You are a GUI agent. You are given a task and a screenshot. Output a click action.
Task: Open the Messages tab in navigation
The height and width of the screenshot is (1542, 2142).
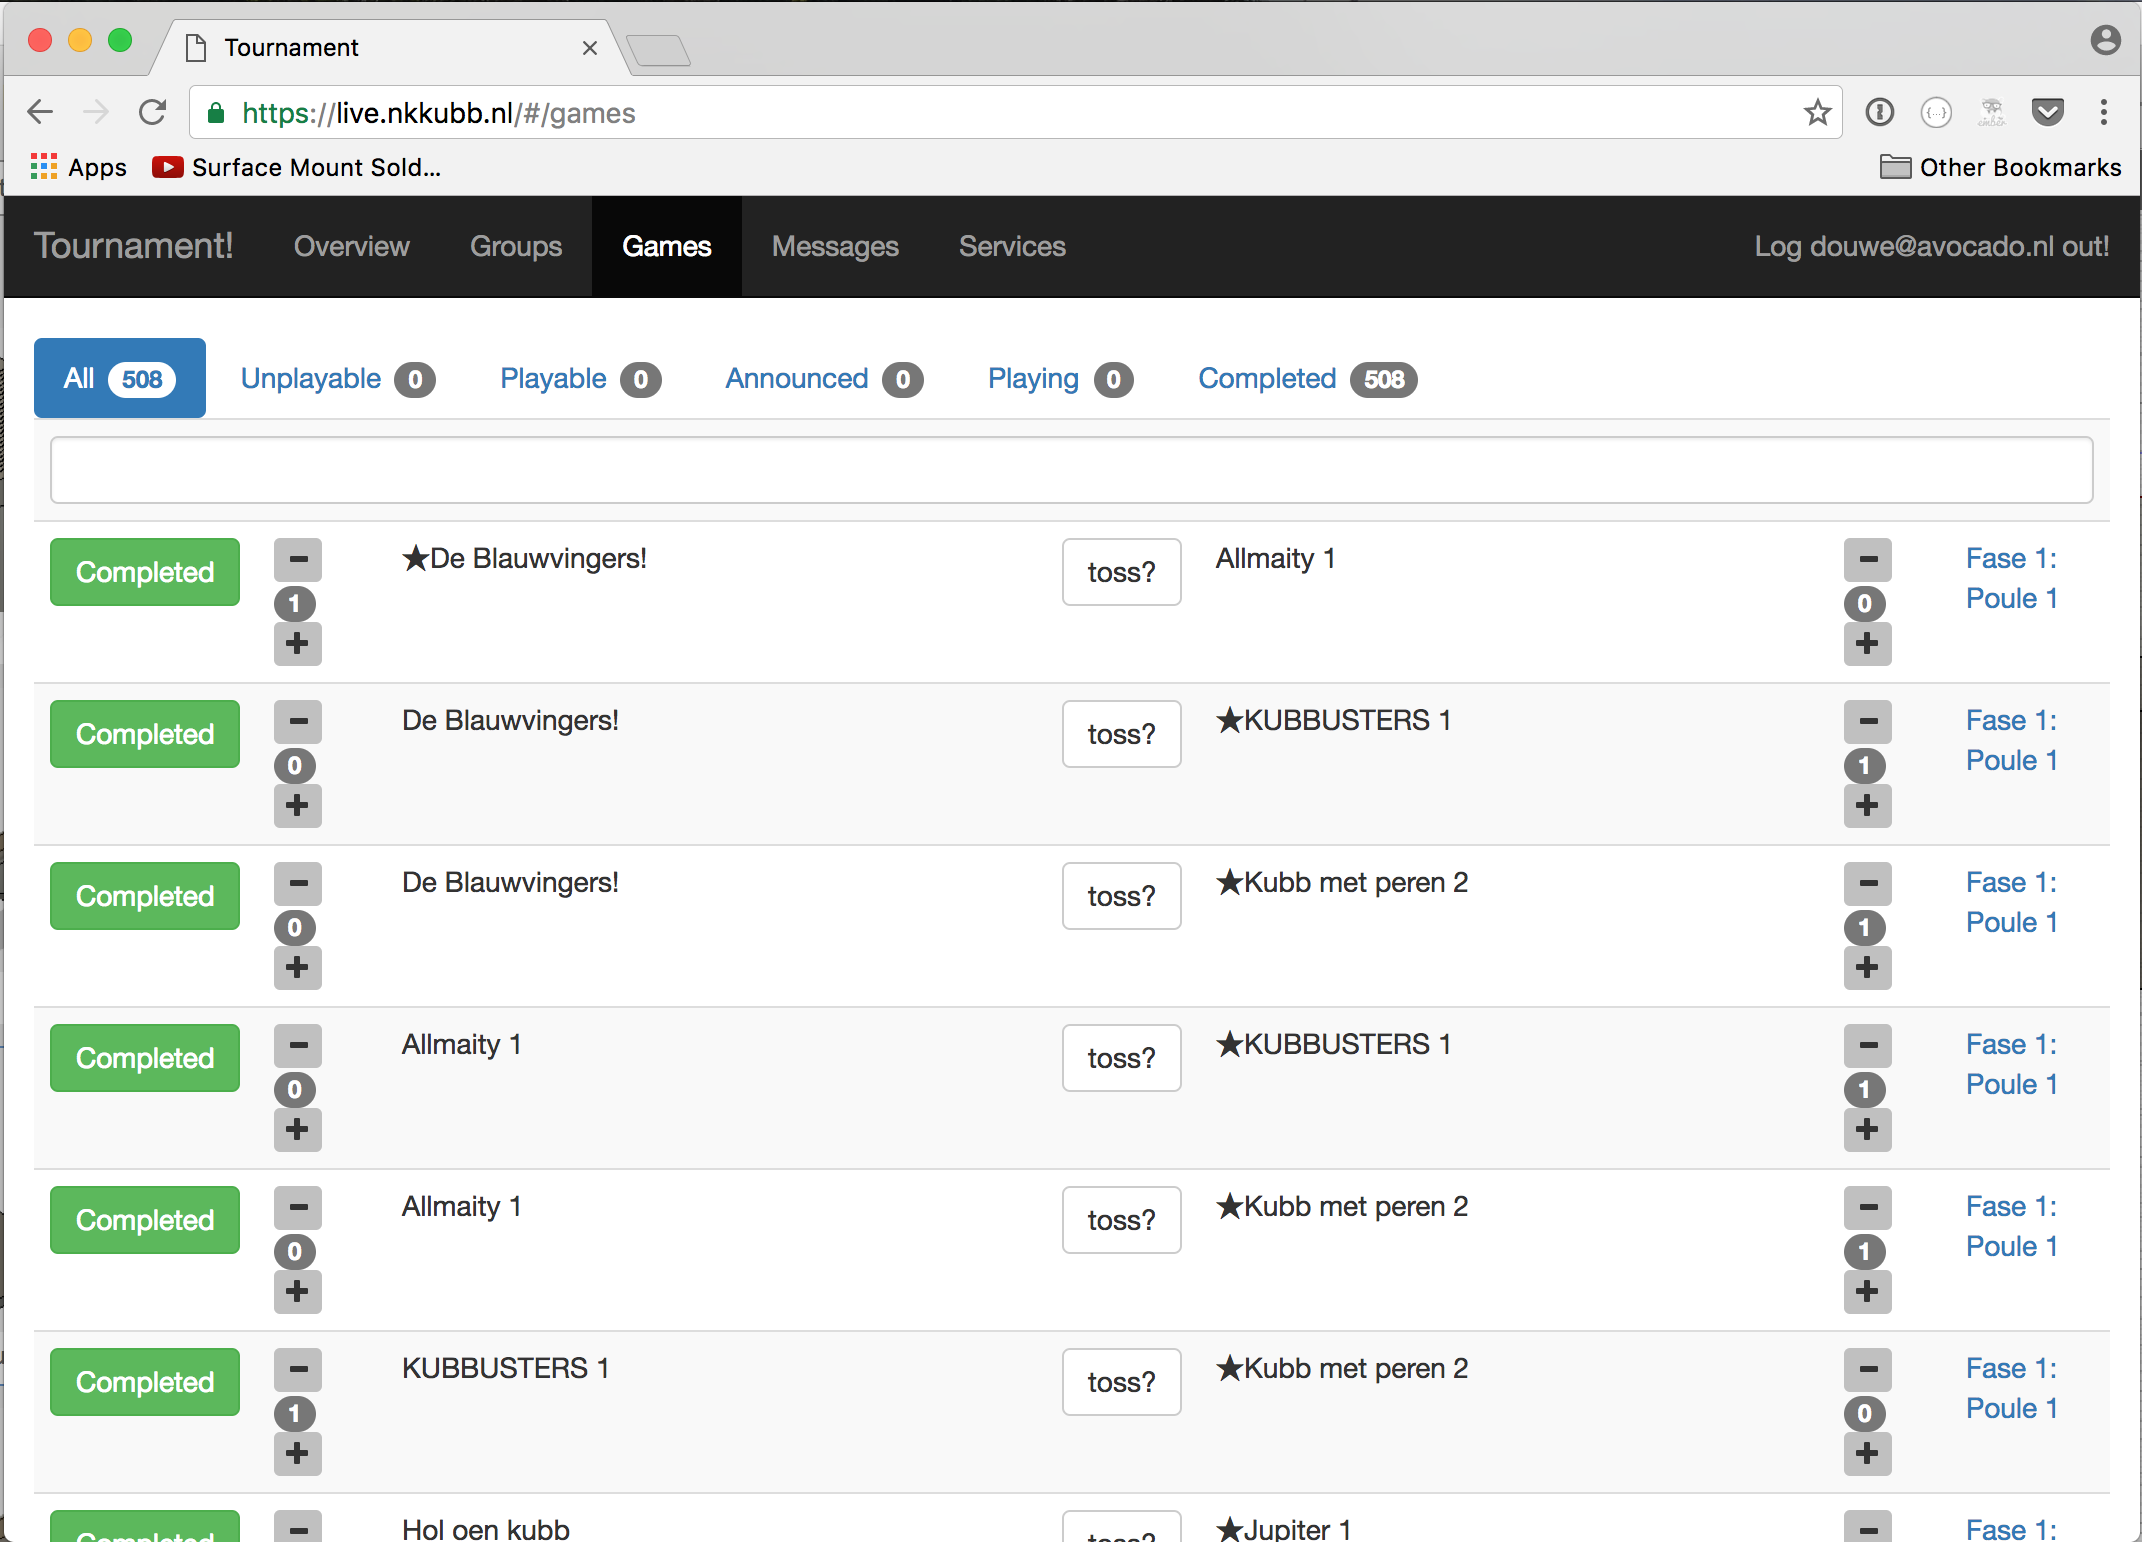[x=835, y=246]
